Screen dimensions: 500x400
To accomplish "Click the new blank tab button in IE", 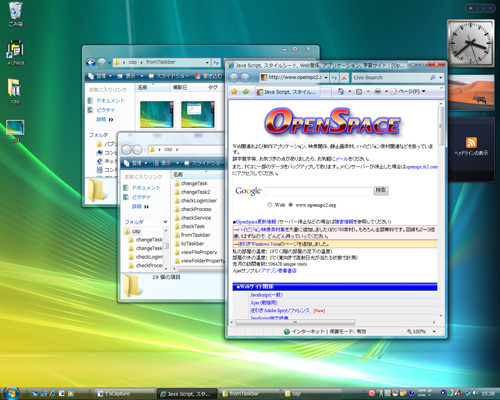I will click(326, 92).
